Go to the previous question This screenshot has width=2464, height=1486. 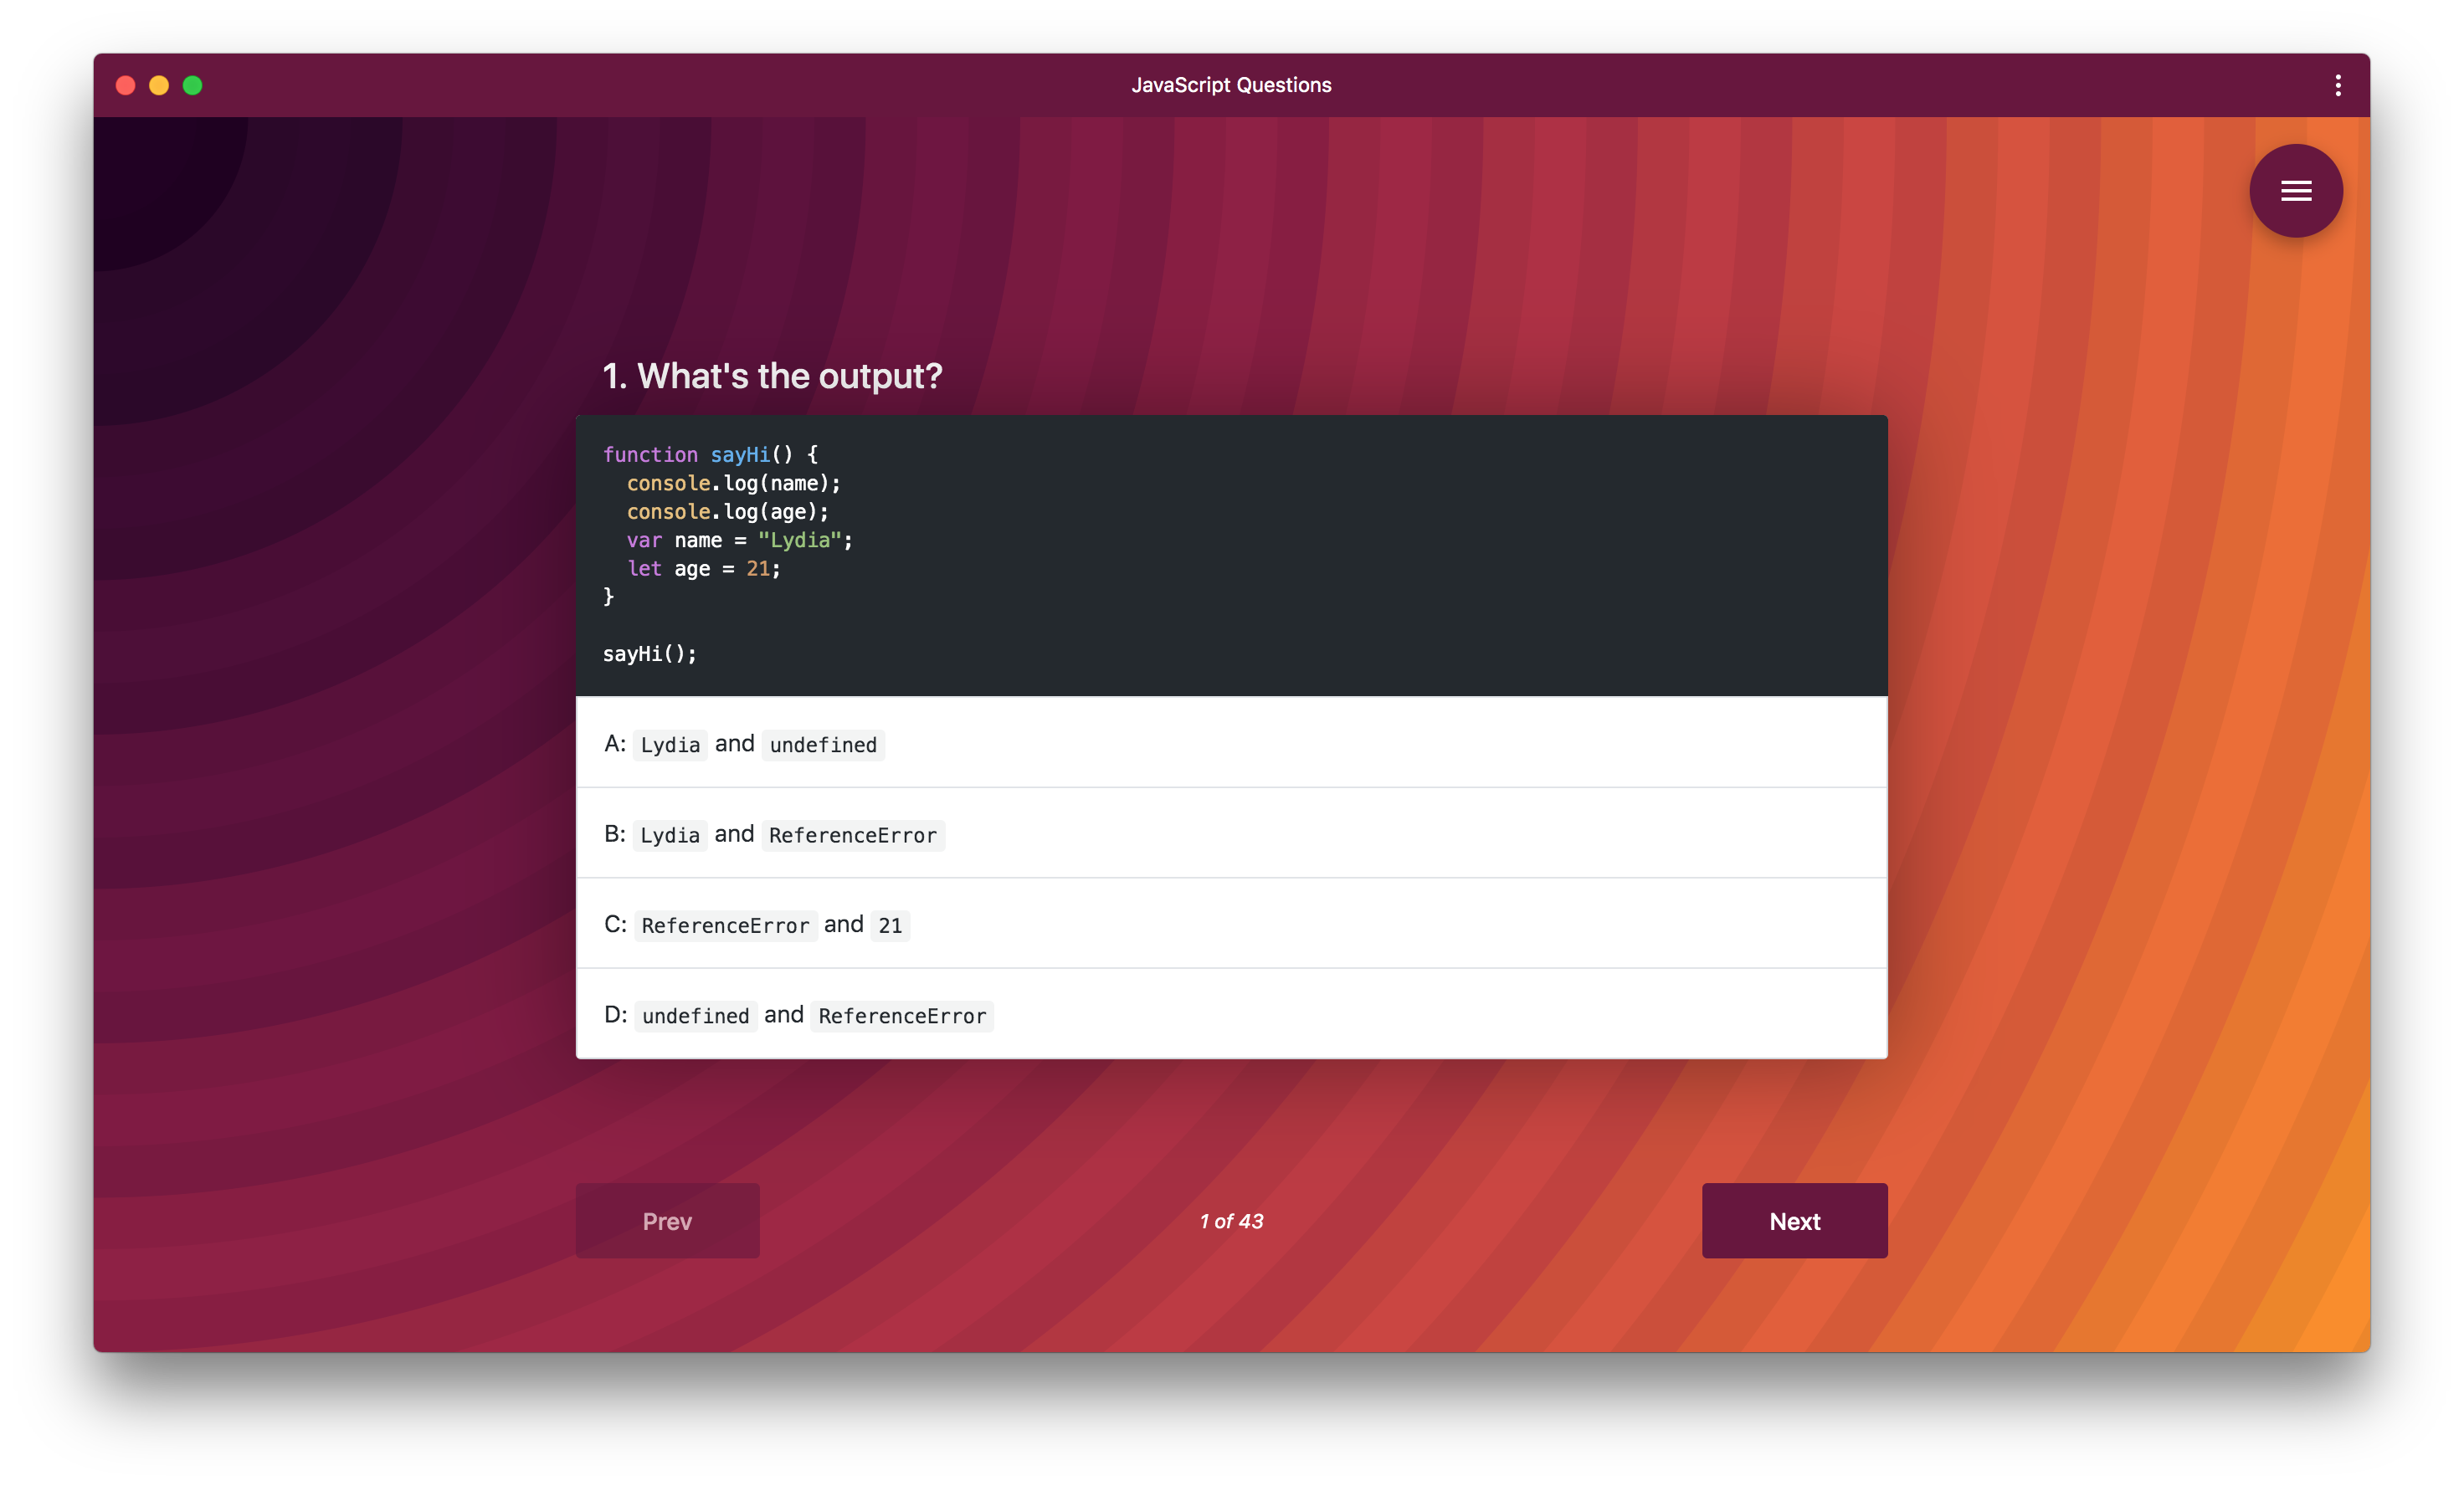pyautogui.click(x=667, y=1220)
